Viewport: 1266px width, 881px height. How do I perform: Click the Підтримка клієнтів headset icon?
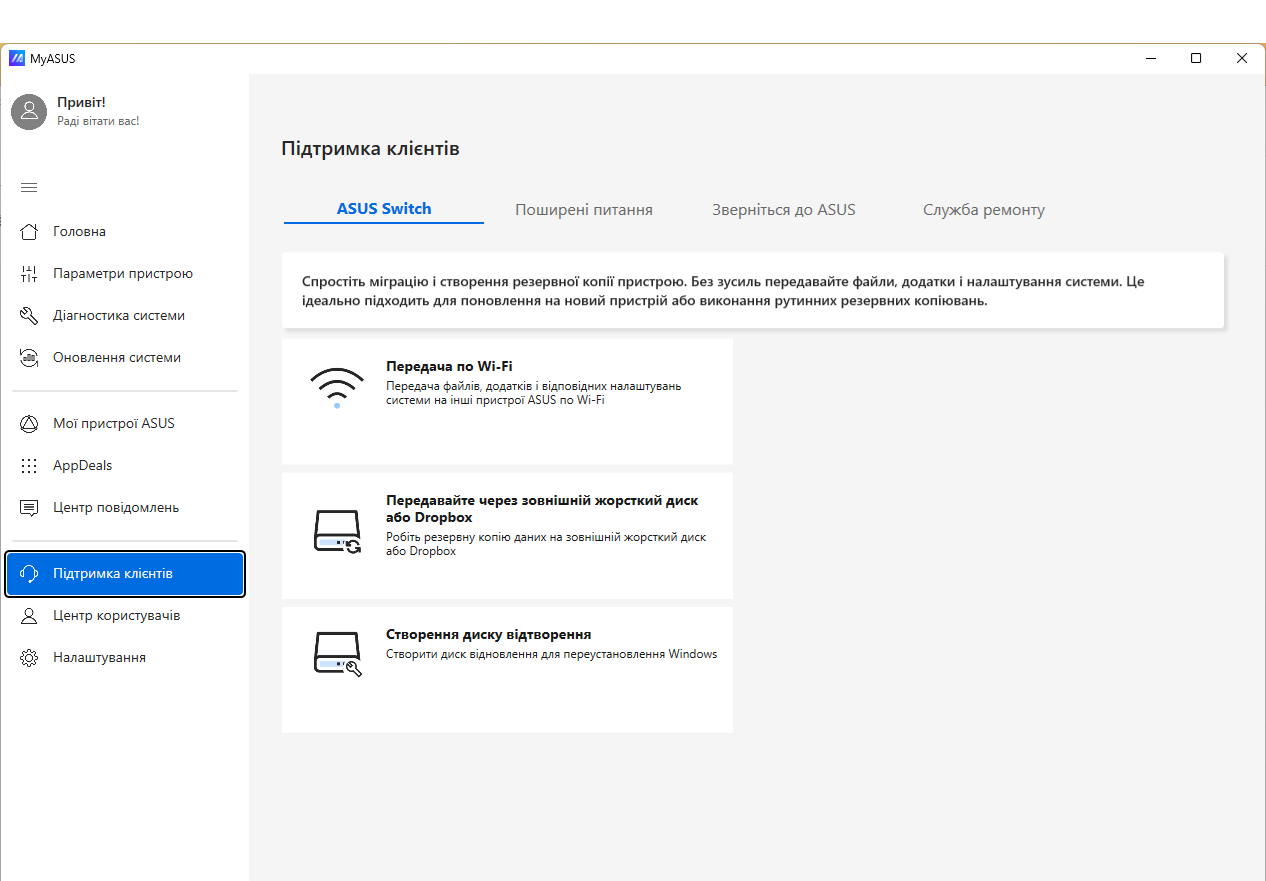(x=29, y=574)
